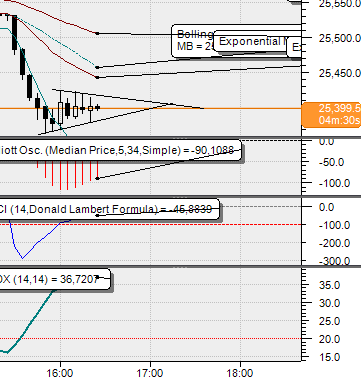Select the blue CCI line low point
The height and width of the screenshot is (377, 361).
pyautogui.click(x=22, y=258)
